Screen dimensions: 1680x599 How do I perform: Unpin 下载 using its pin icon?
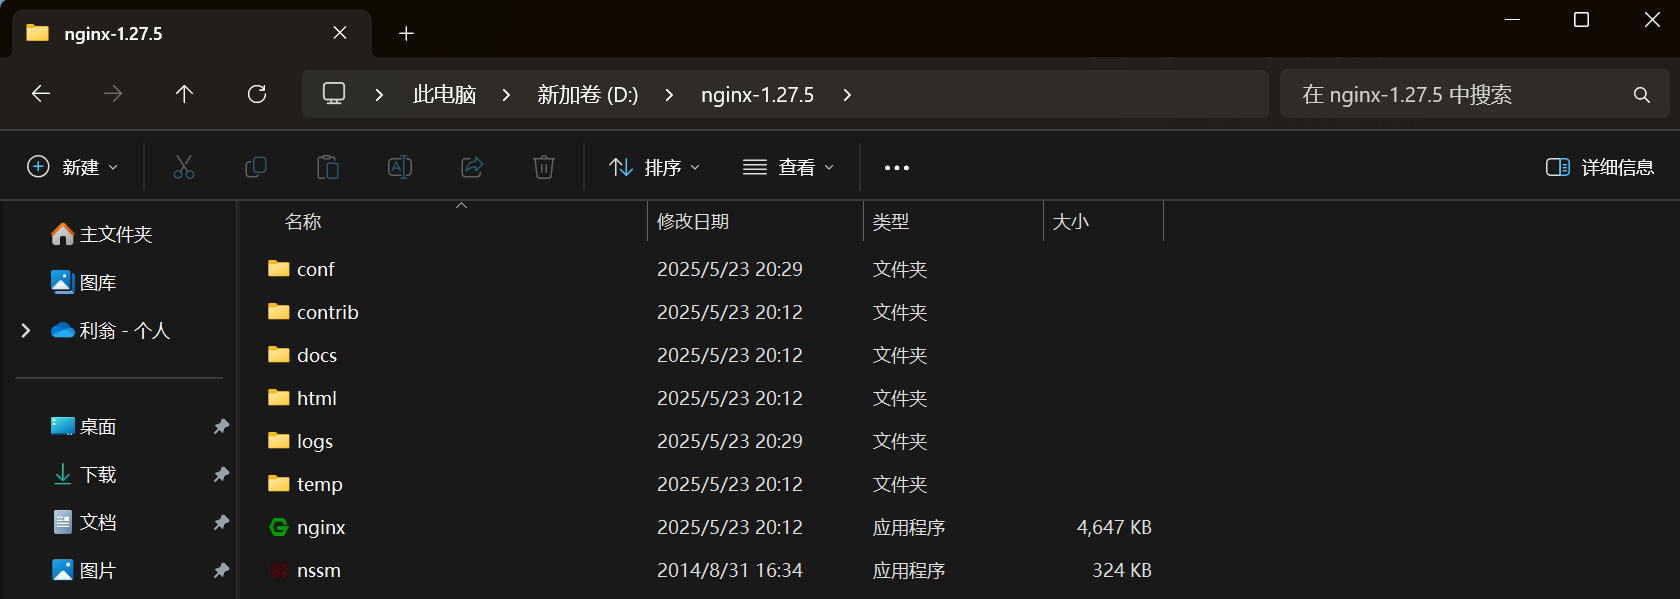[221, 475]
